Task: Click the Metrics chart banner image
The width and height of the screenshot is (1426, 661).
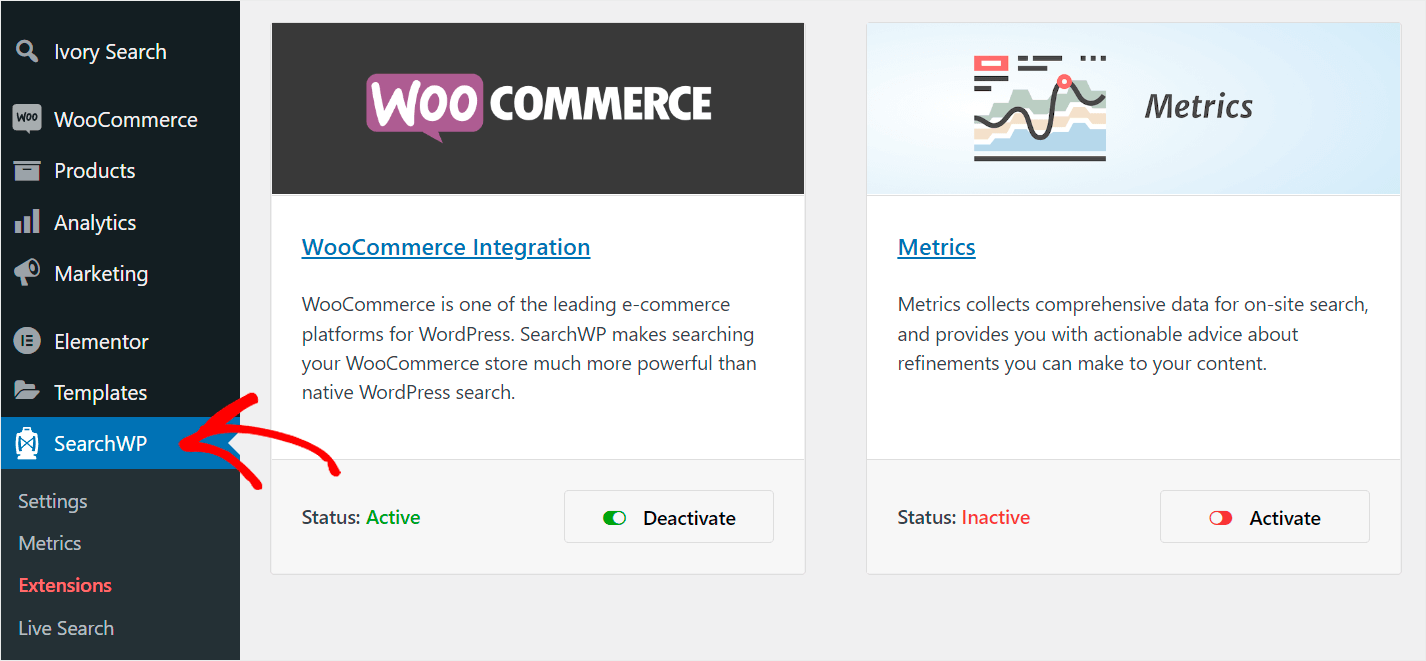Action: click(1133, 108)
